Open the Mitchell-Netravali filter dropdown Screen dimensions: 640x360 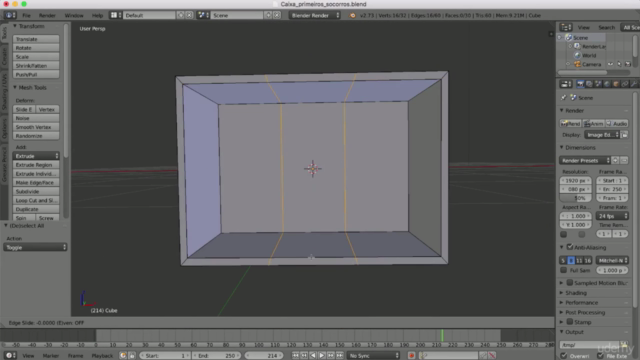(x=612, y=260)
